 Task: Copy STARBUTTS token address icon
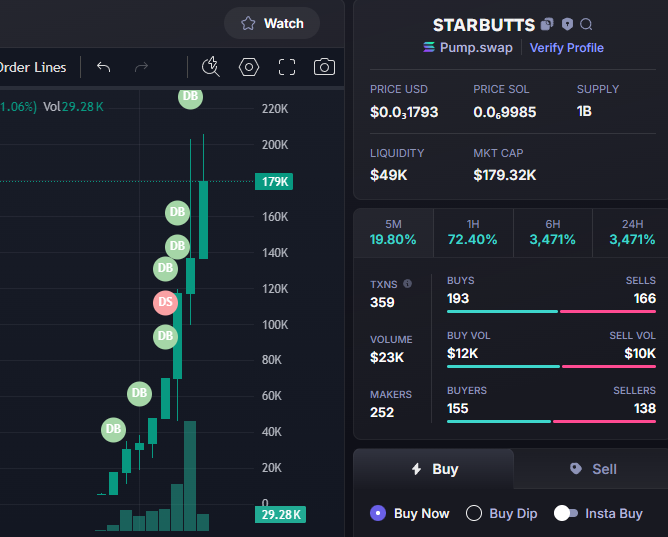point(547,24)
